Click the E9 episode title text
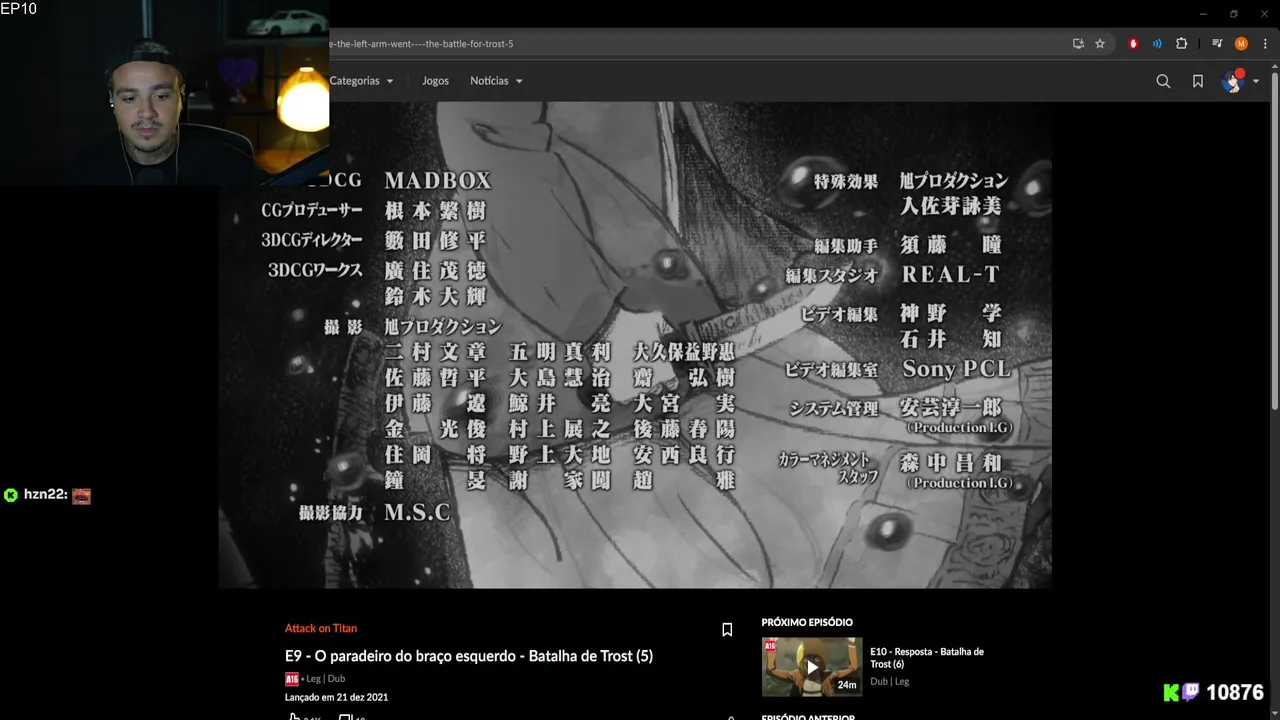The image size is (1280, 720). [469, 656]
